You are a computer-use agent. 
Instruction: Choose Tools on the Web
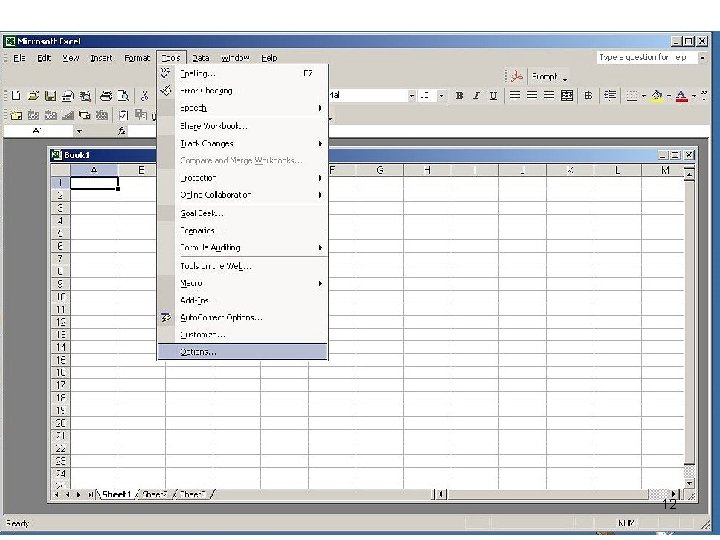(x=242, y=266)
